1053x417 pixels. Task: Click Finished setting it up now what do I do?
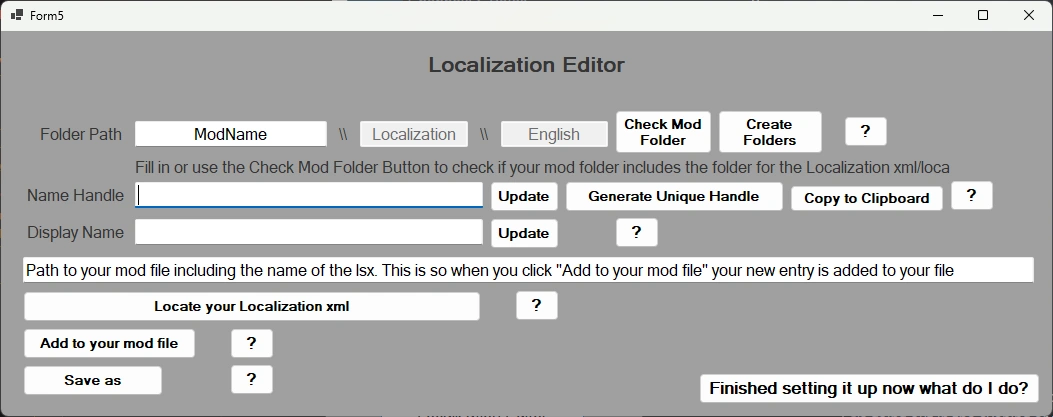coord(869,388)
